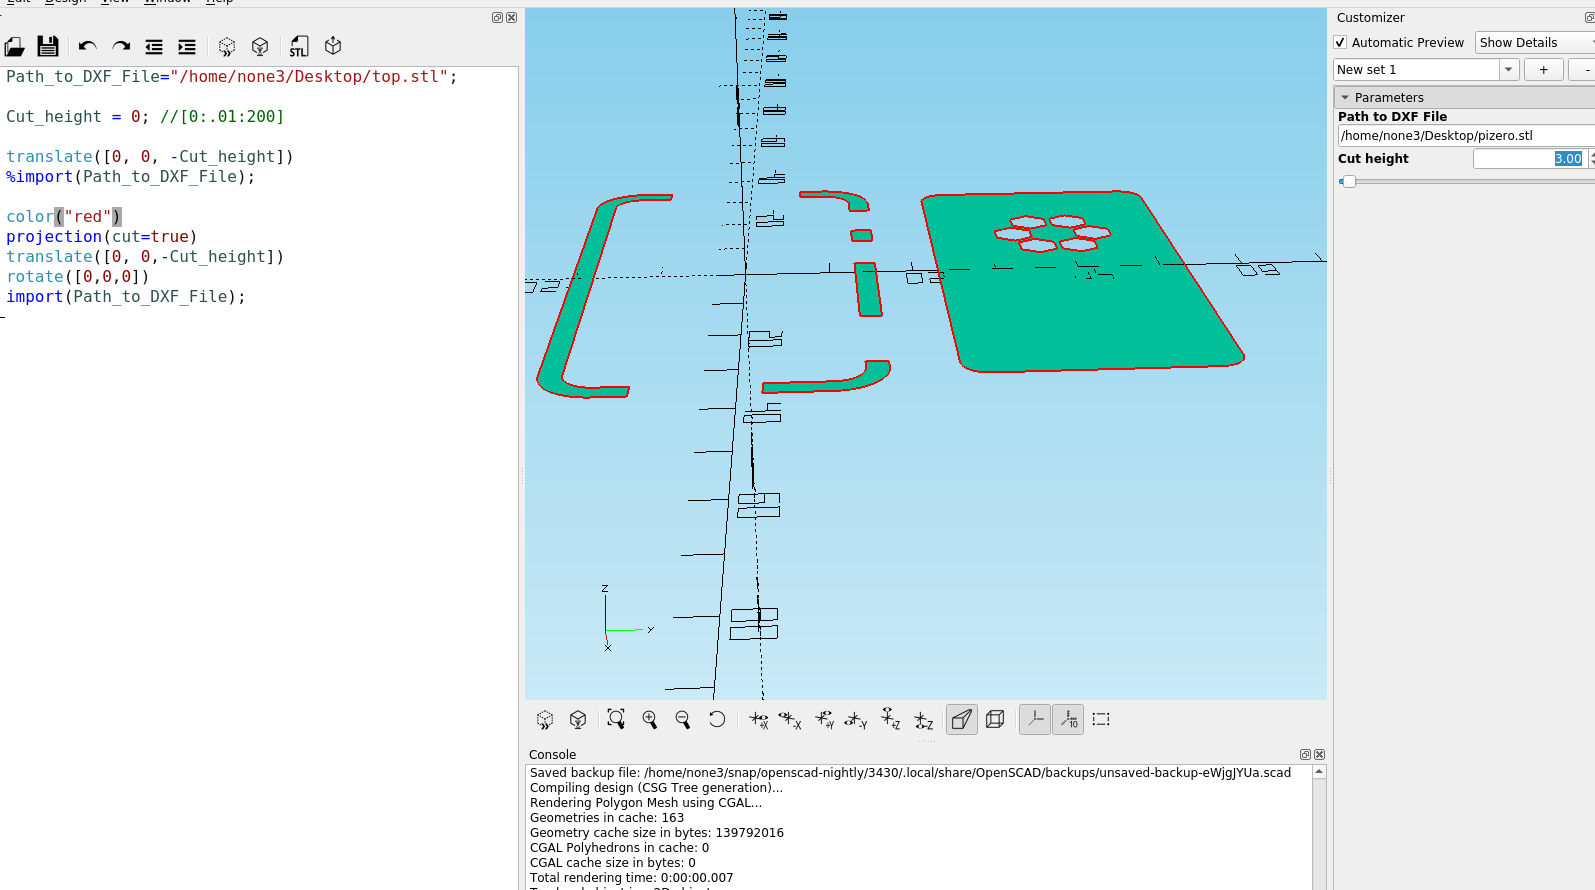The image size is (1595, 890).
Task: Click the 'Console' panel title
Action: 553,755
